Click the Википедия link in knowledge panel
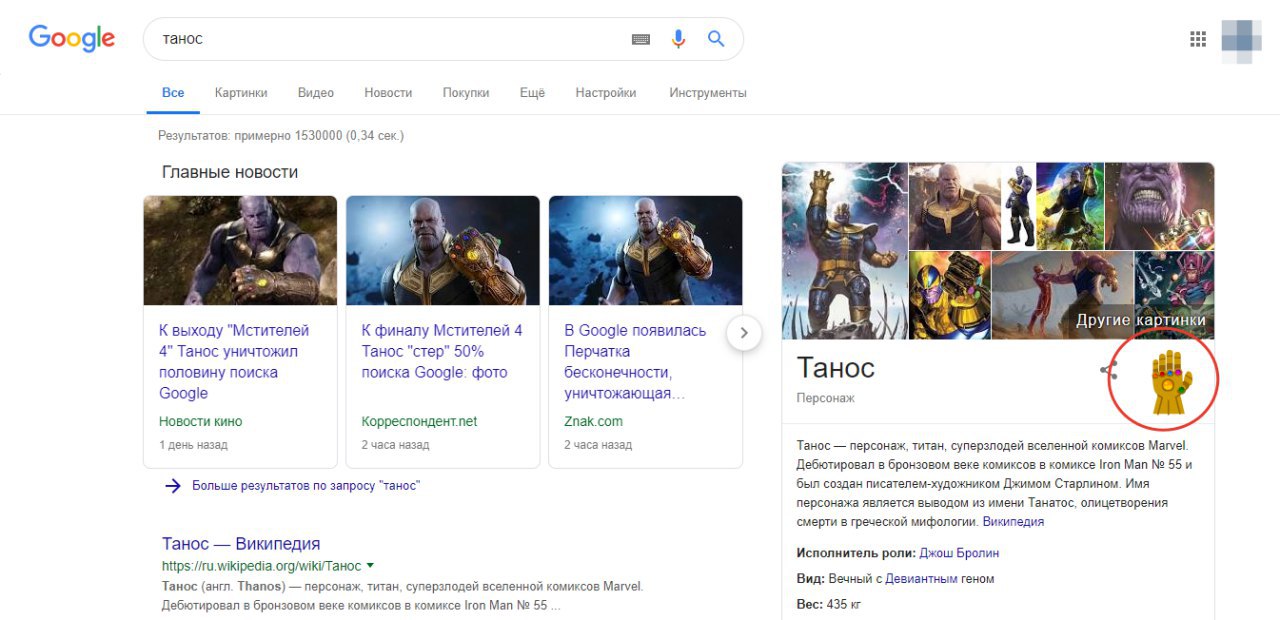The width and height of the screenshot is (1280, 620). tap(1013, 522)
